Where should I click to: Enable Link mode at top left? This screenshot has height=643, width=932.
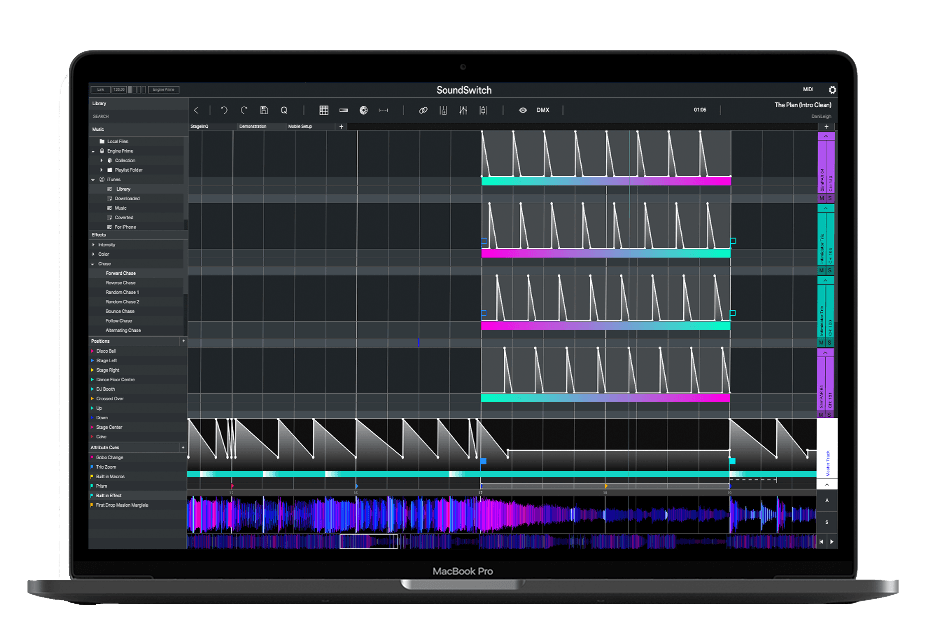pyautogui.click(x=103, y=89)
